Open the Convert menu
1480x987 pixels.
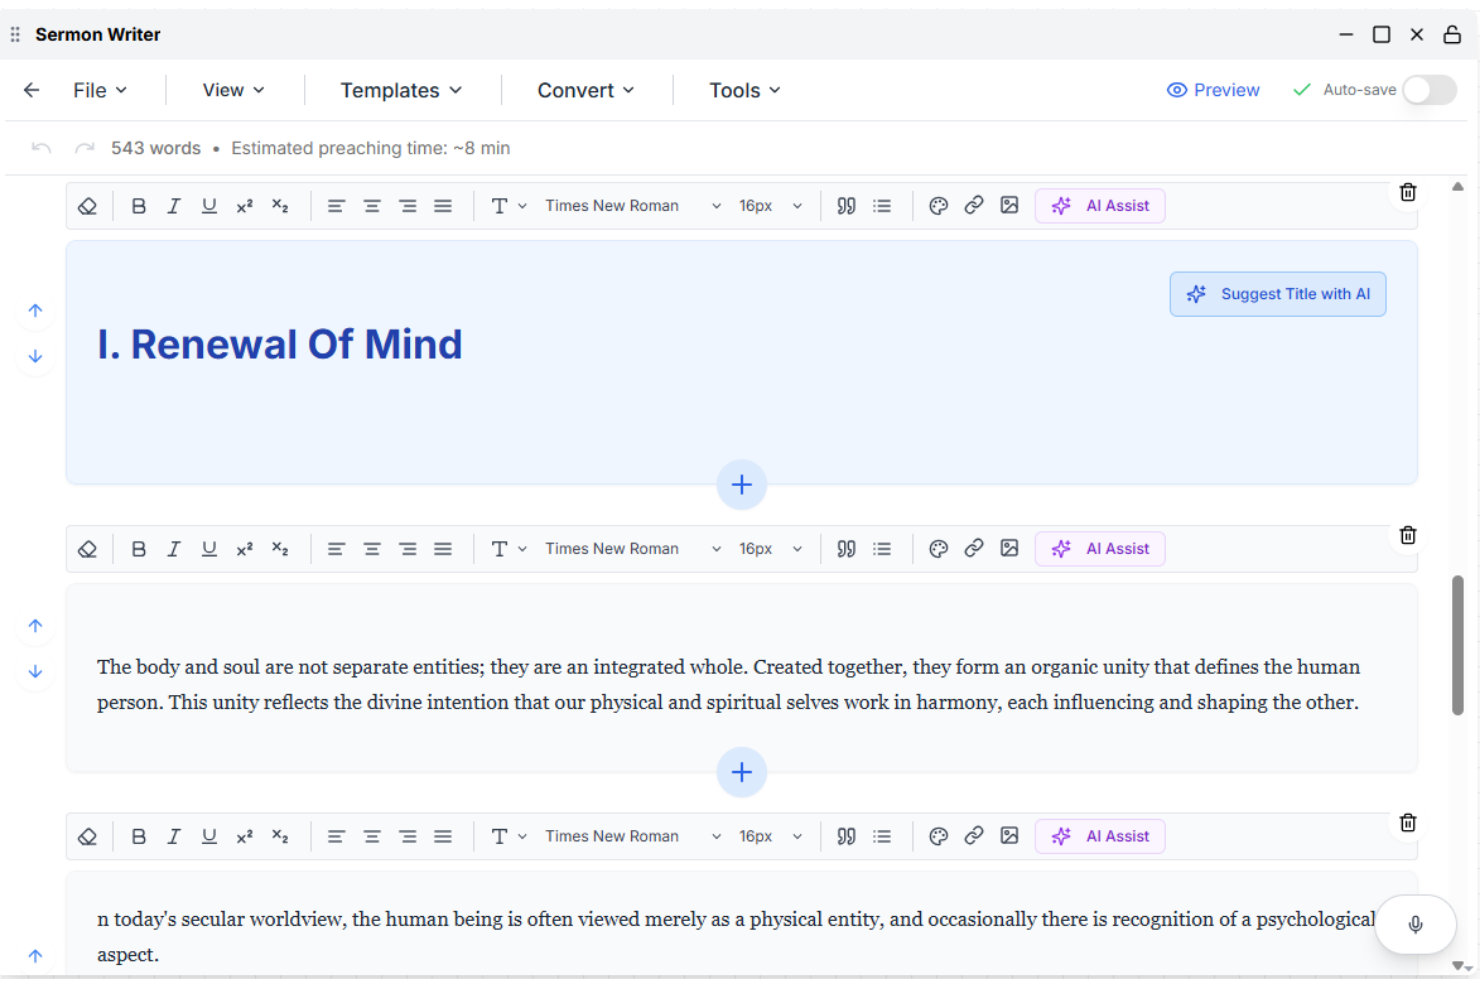pos(585,90)
